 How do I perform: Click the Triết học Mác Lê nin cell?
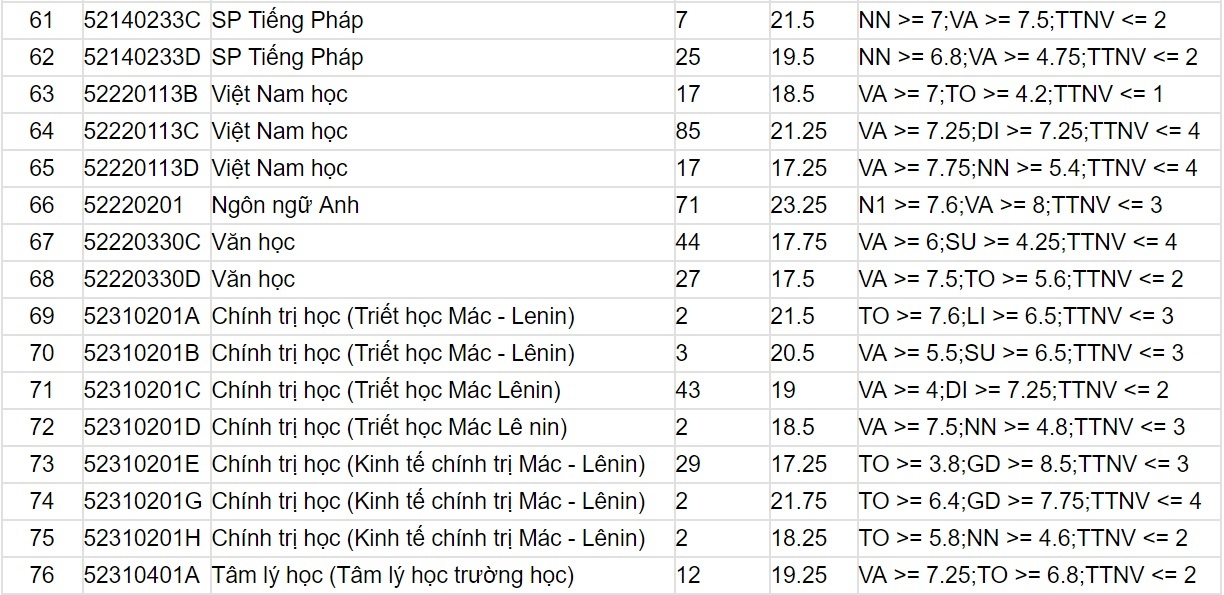click(x=389, y=427)
